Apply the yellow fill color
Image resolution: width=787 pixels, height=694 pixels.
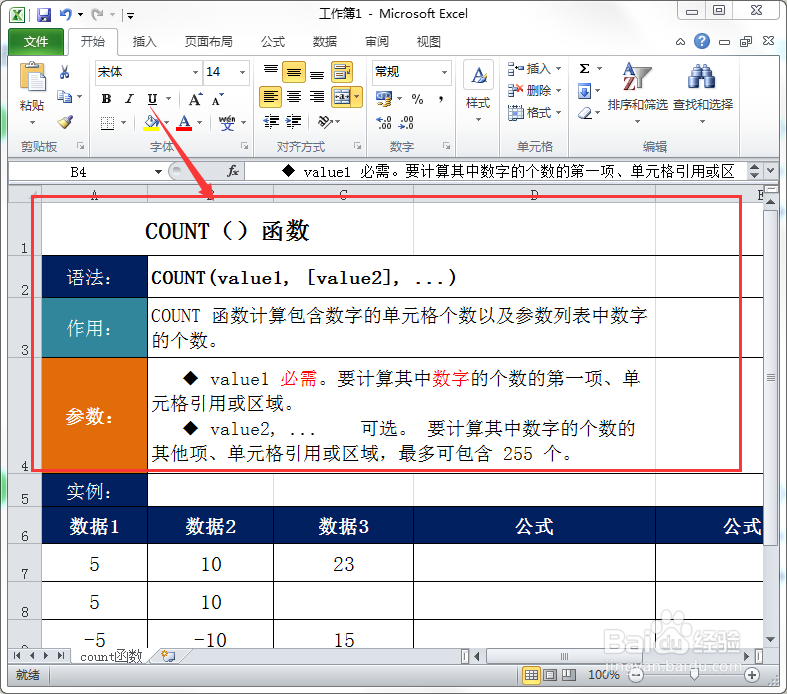point(151,122)
